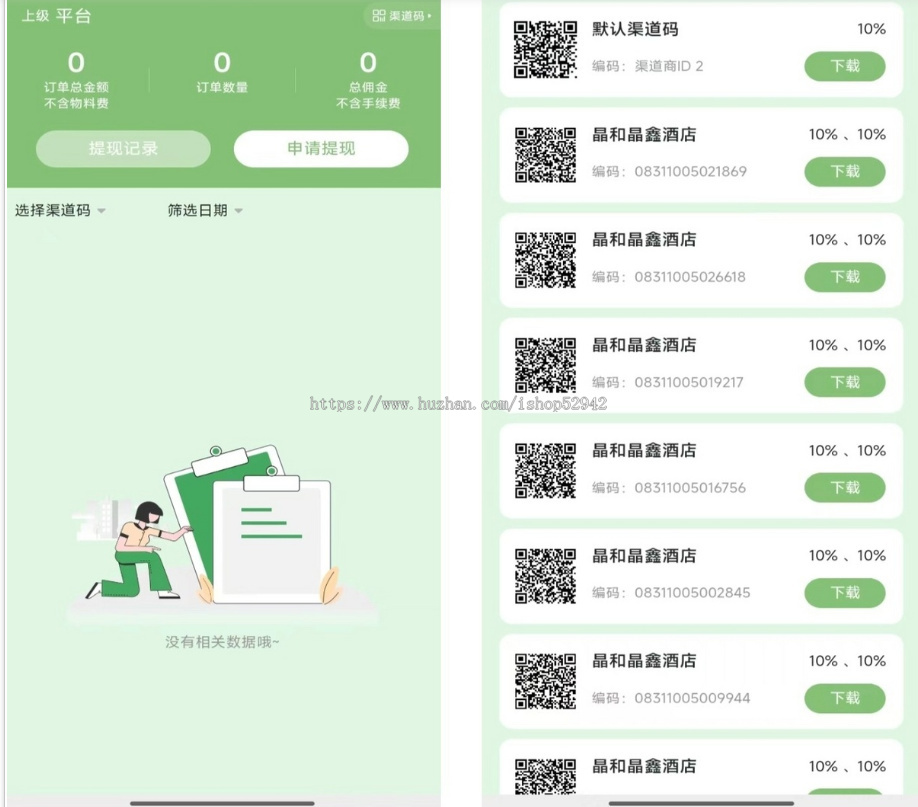Expand the 筛选日期 dropdown

point(205,210)
